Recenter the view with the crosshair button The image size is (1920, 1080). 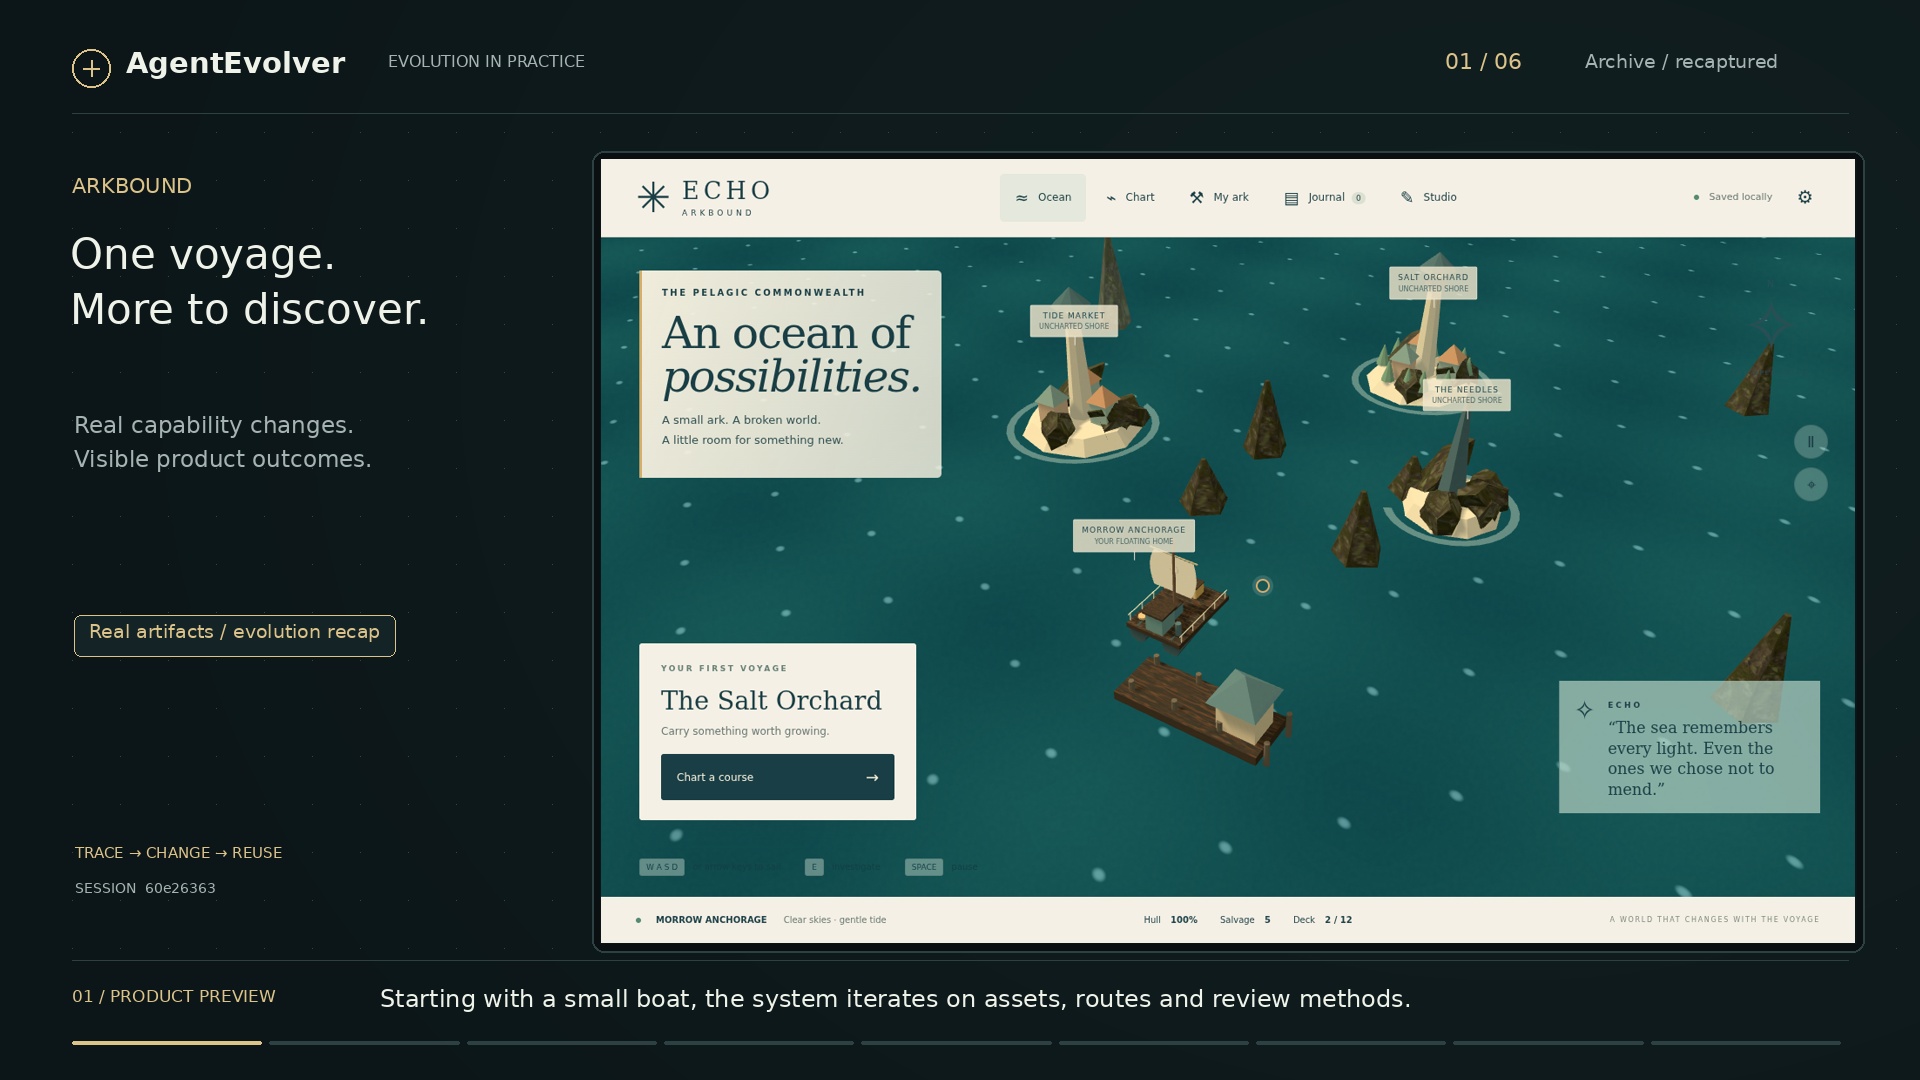pos(1810,485)
